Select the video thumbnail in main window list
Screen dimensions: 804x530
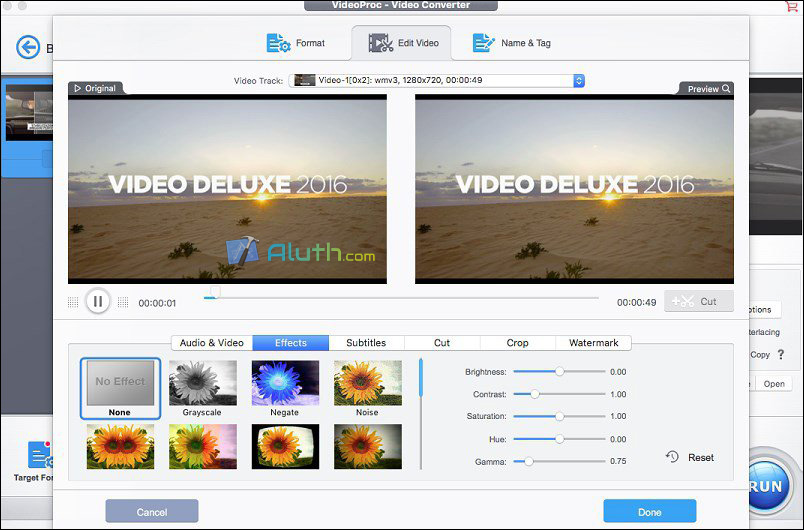pos(29,112)
